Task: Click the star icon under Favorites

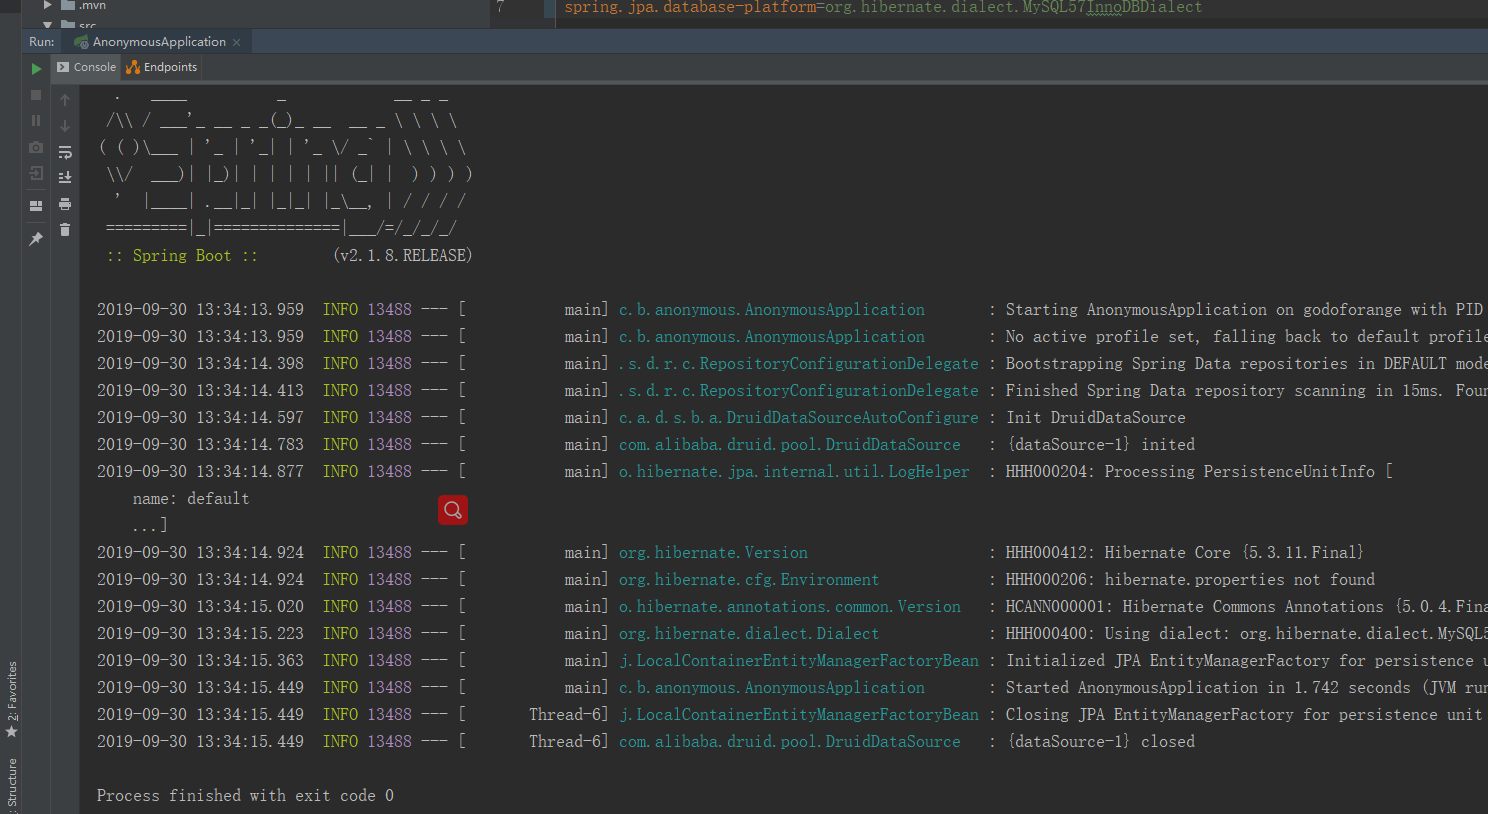Action: pos(12,732)
